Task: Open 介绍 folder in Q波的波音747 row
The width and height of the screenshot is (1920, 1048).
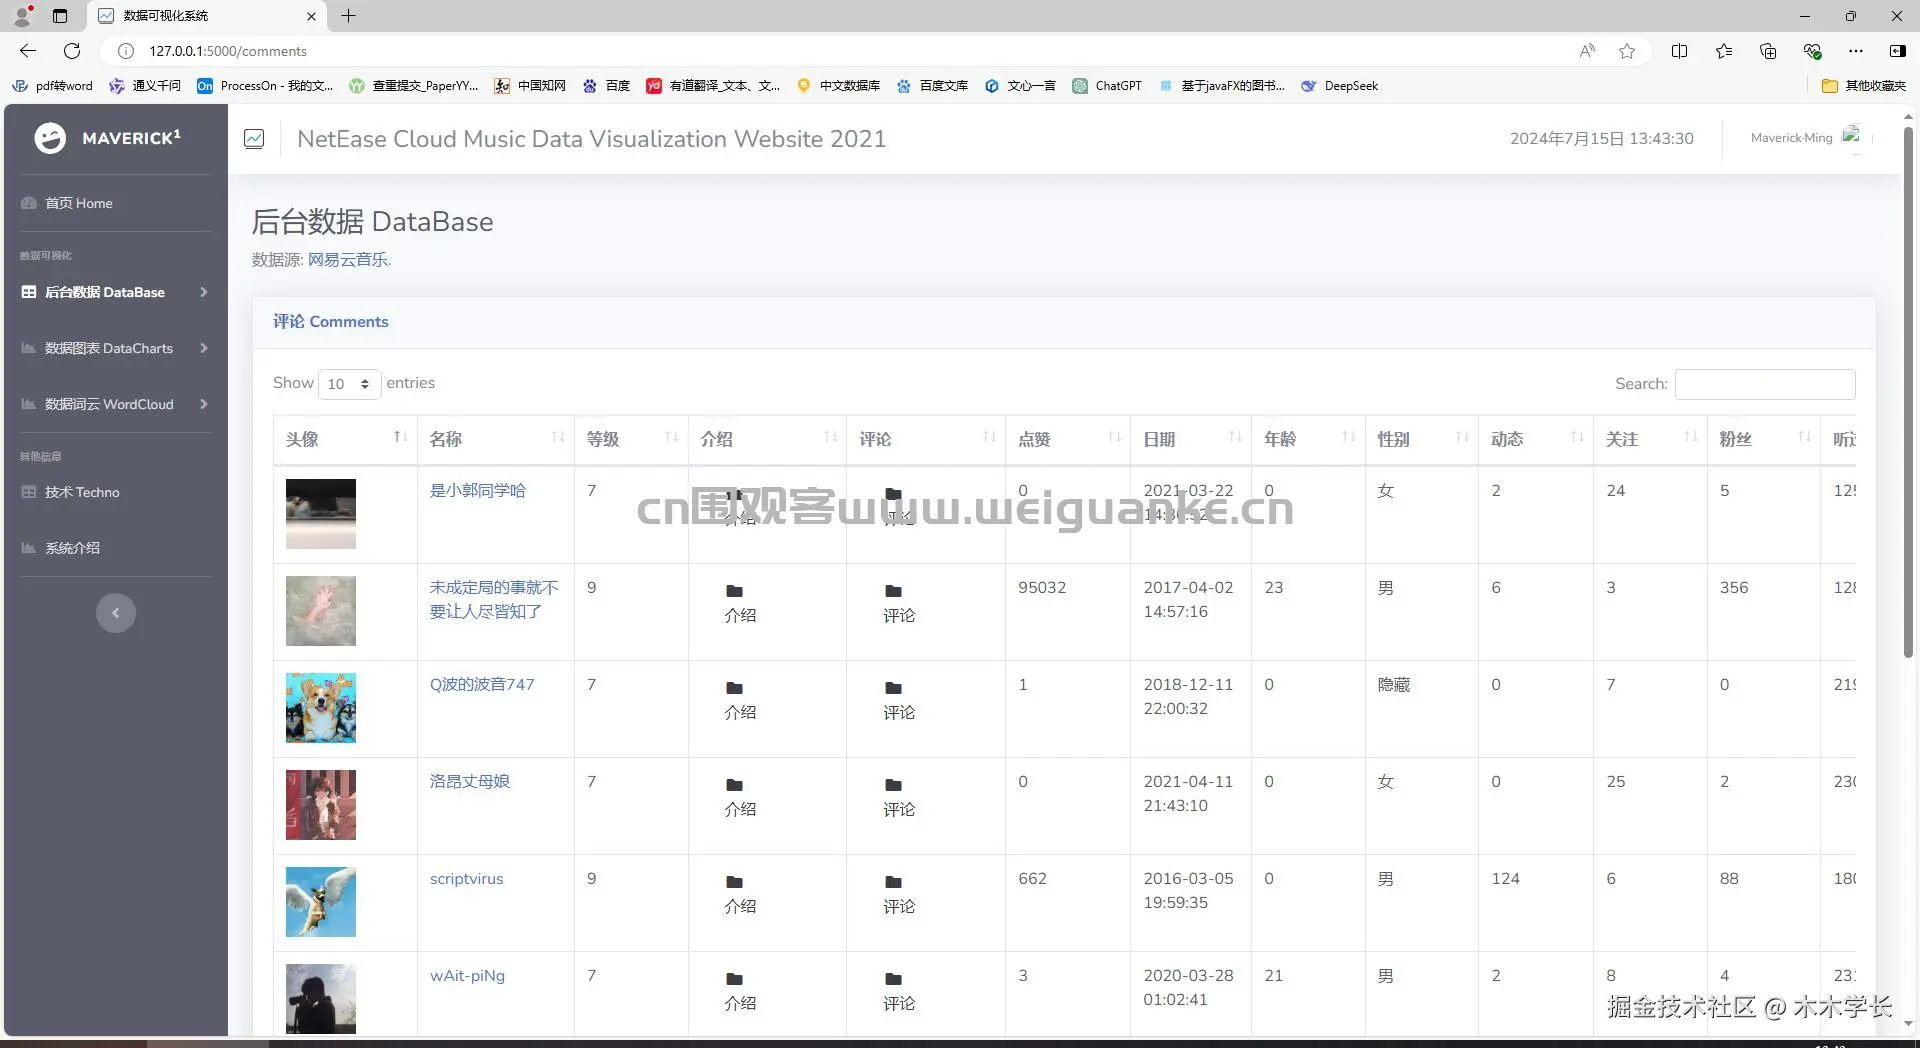Action: click(739, 701)
